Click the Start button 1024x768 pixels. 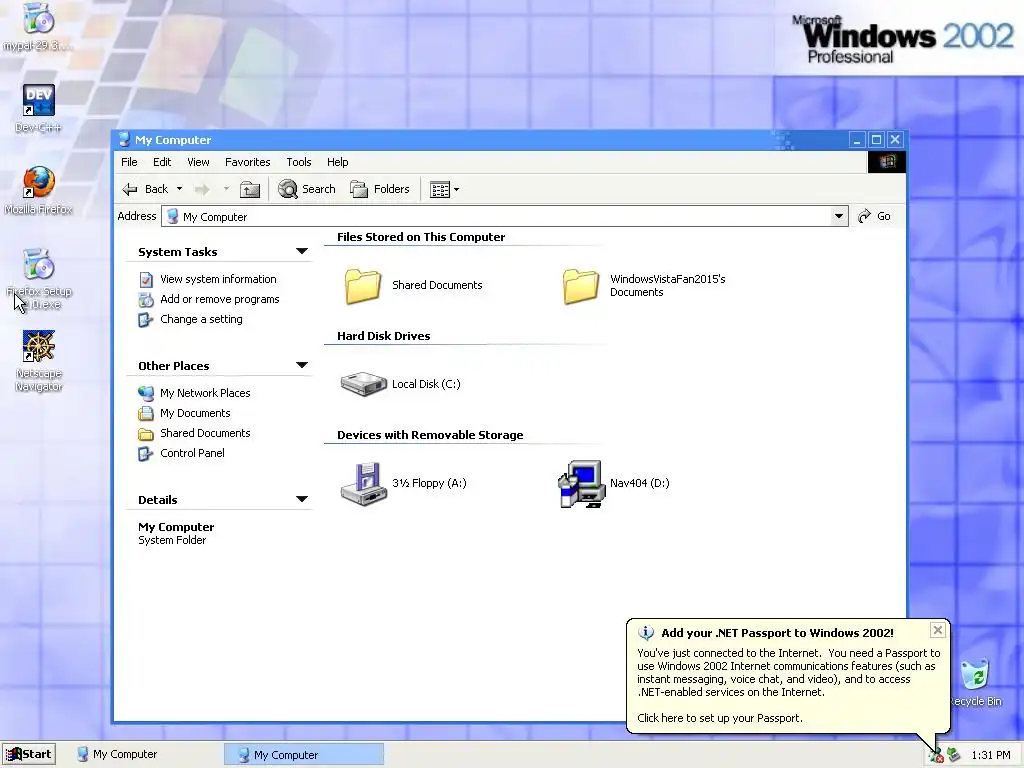[28, 754]
